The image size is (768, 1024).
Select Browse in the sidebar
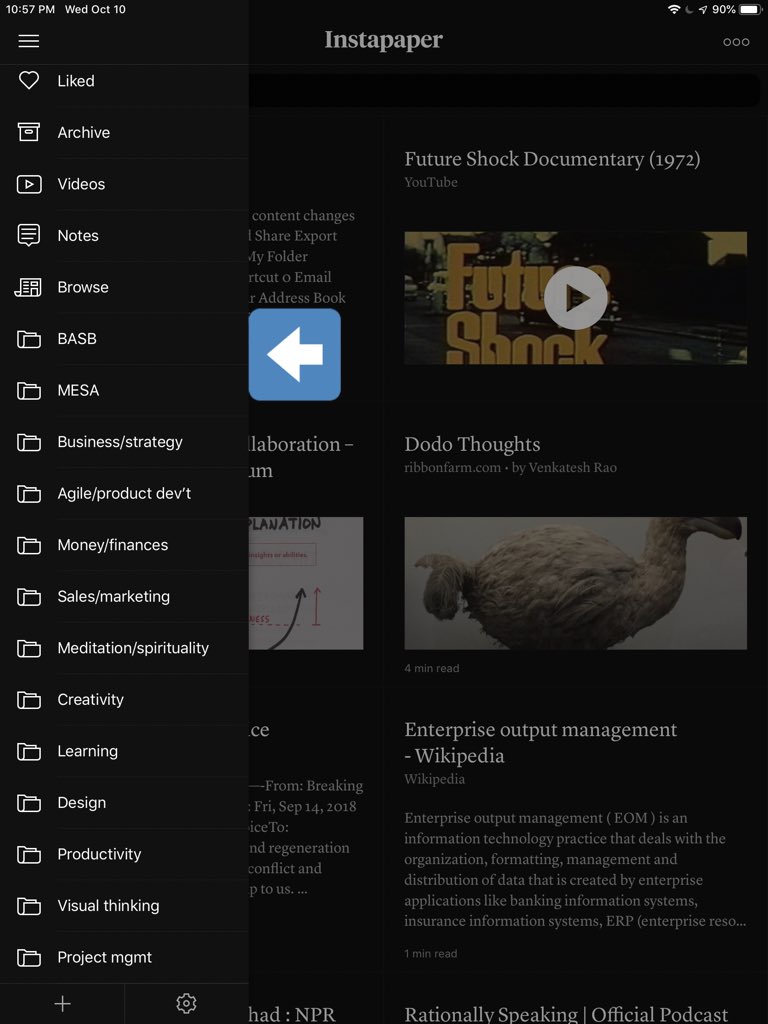tap(83, 287)
